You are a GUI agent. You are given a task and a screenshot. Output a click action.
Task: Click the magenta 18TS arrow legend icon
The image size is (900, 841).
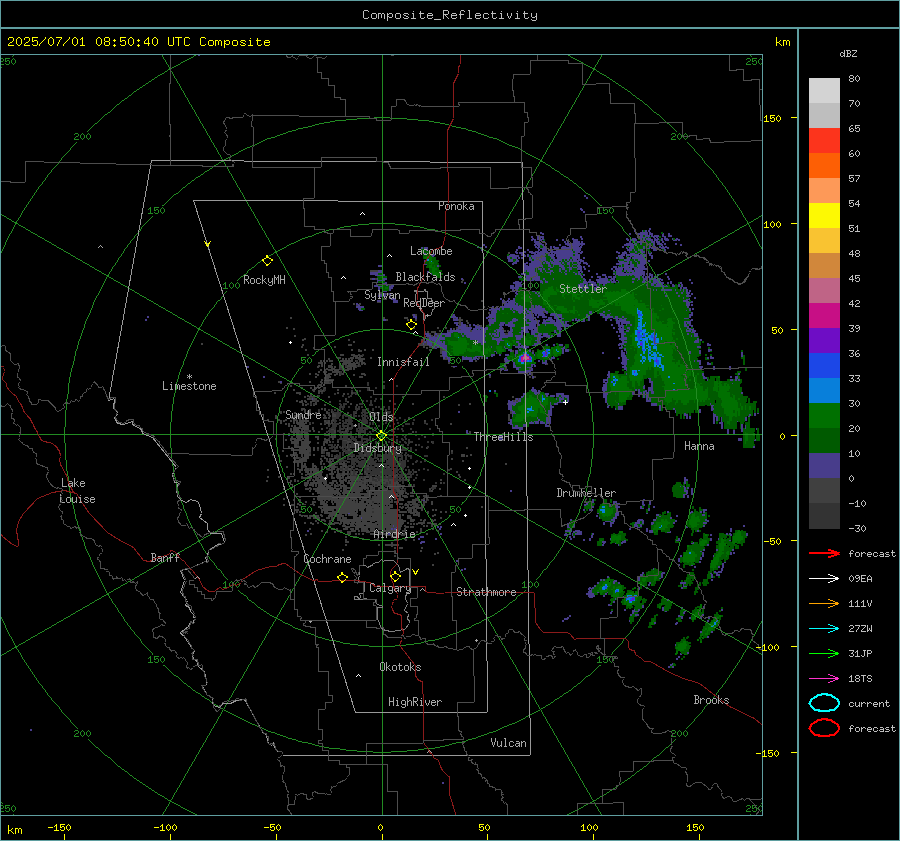(x=824, y=679)
